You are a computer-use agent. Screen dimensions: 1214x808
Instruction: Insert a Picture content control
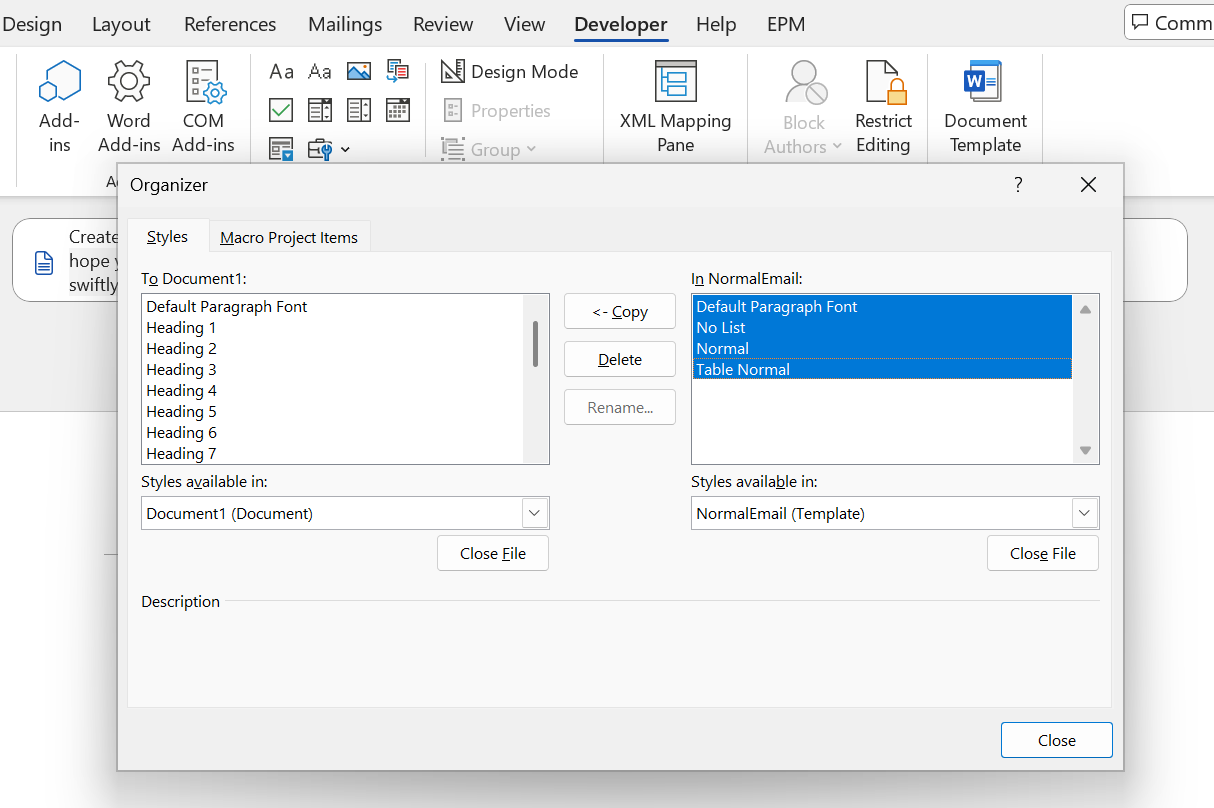[359, 71]
